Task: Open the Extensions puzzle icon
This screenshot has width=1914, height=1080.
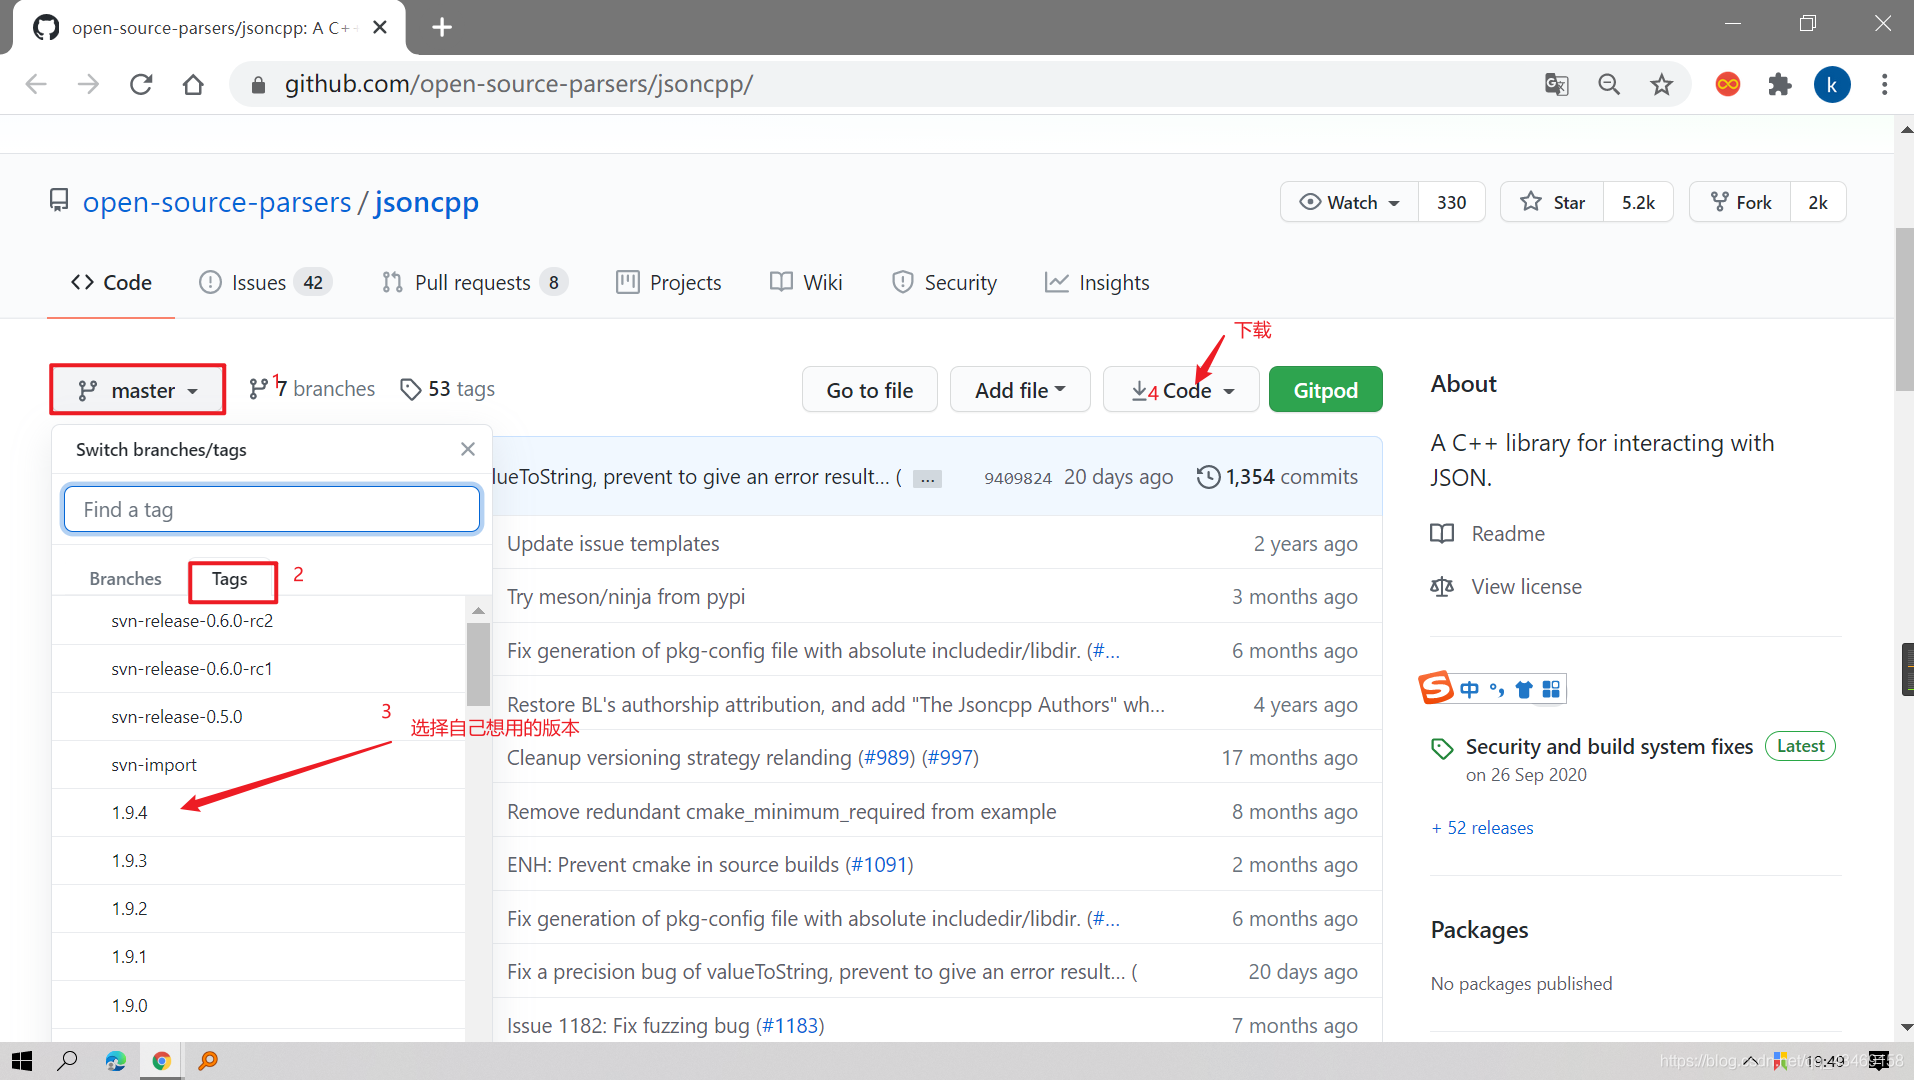Action: (1780, 84)
